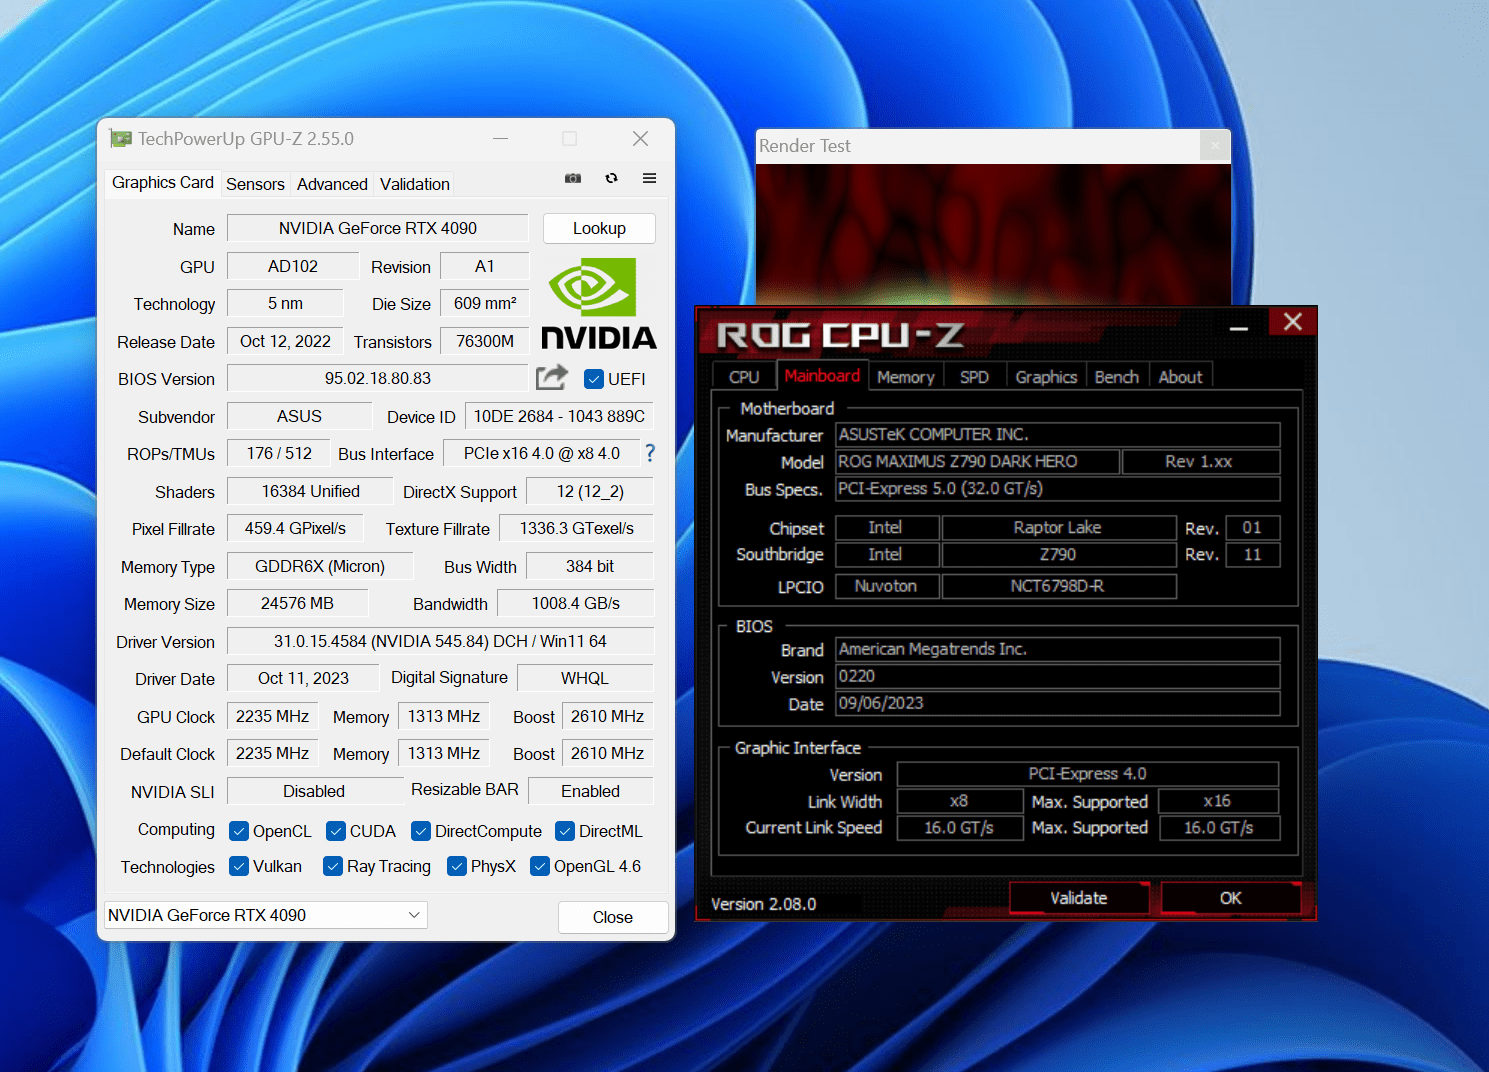Click the GPU-Z title bar app icon
This screenshot has height=1072, width=1489.
[121, 139]
